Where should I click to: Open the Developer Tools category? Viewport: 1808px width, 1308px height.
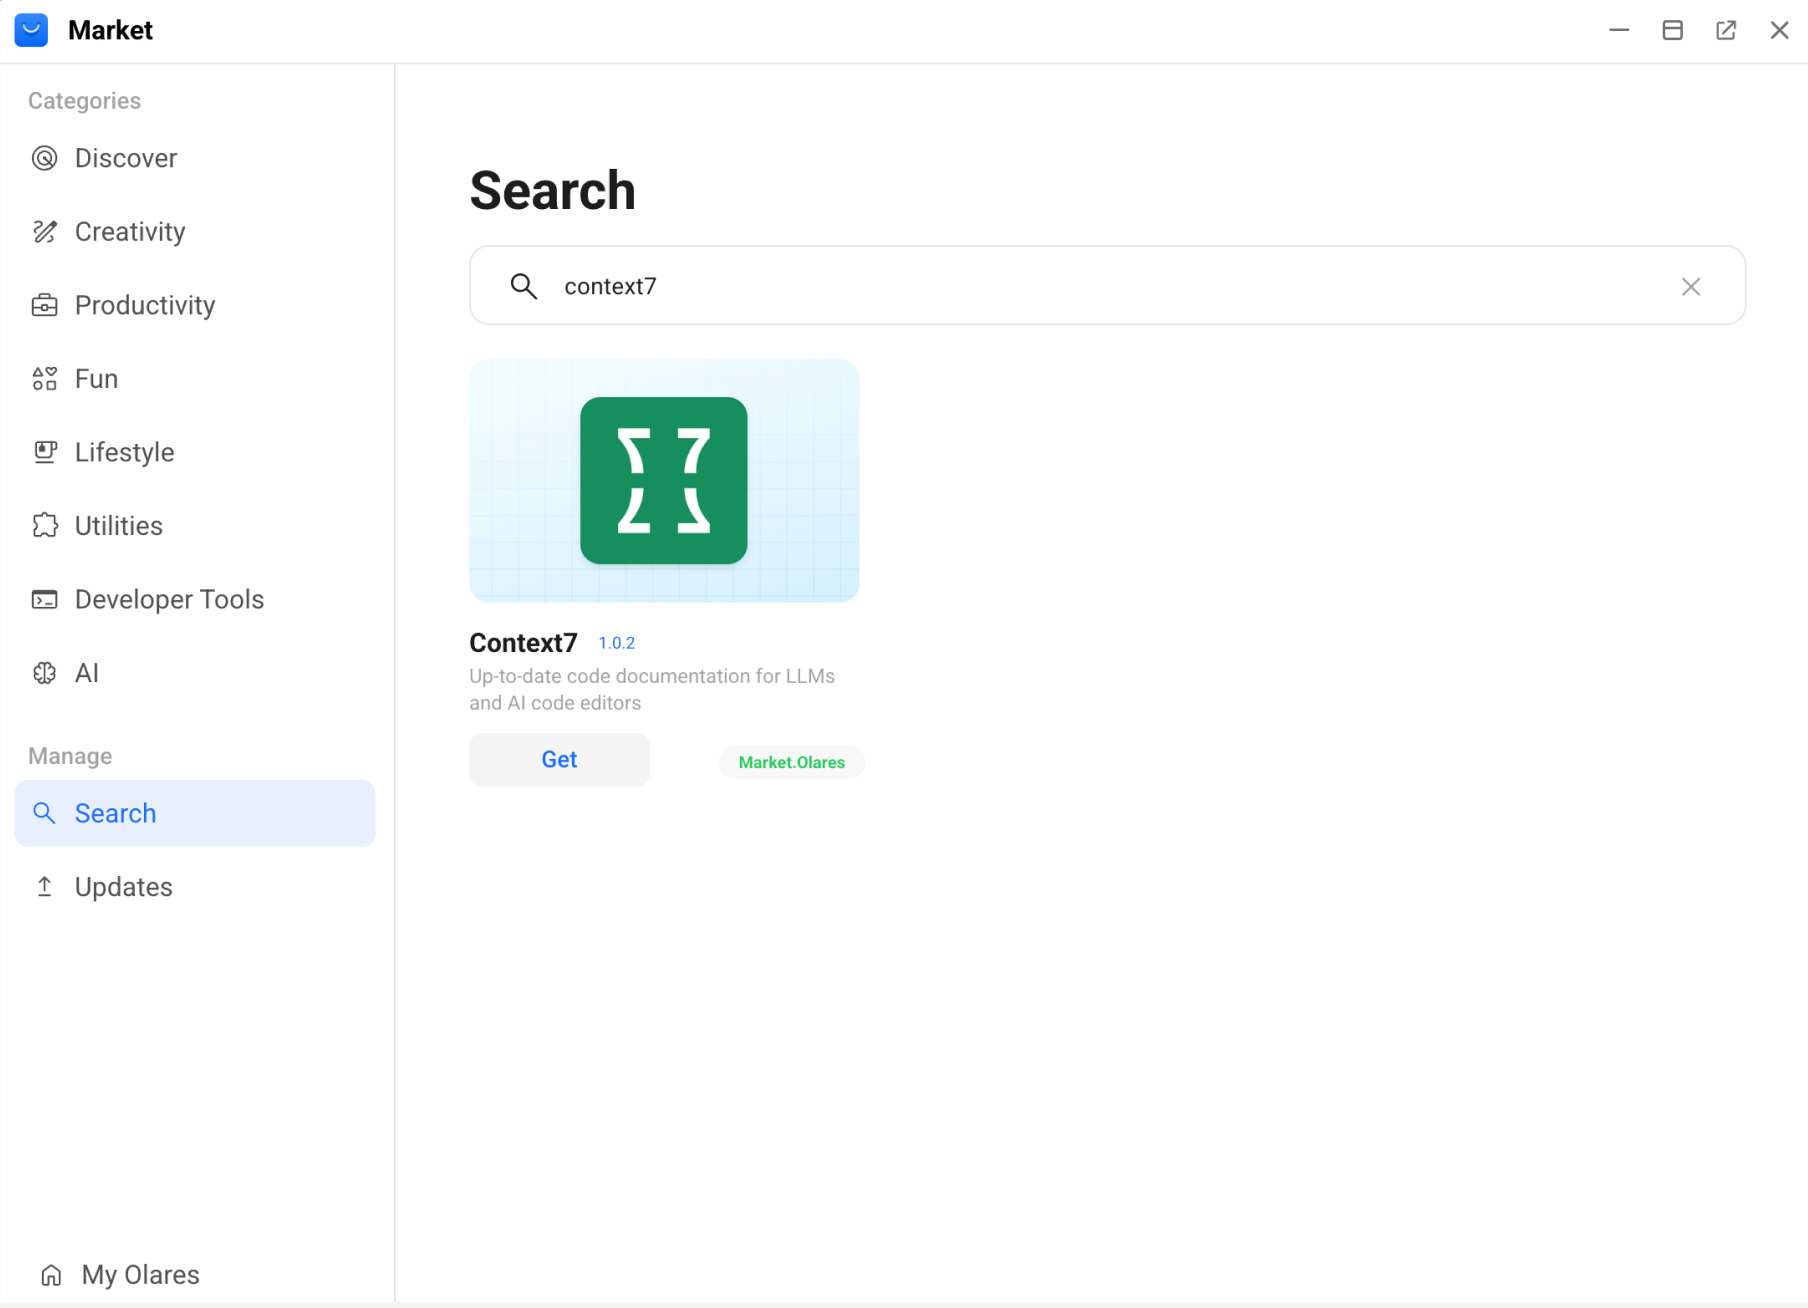coord(168,598)
